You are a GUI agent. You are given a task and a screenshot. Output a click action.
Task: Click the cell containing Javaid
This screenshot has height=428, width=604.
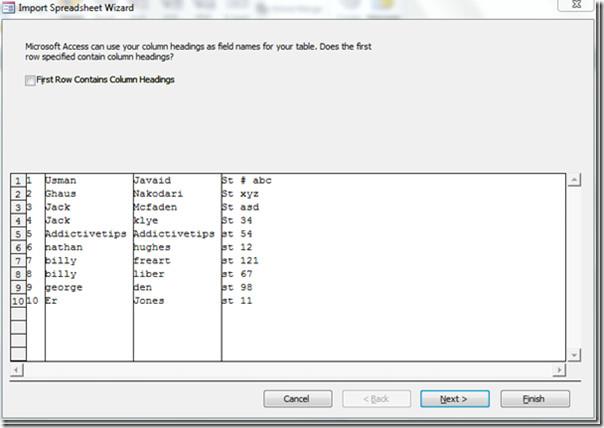pyautogui.click(x=177, y=180)
